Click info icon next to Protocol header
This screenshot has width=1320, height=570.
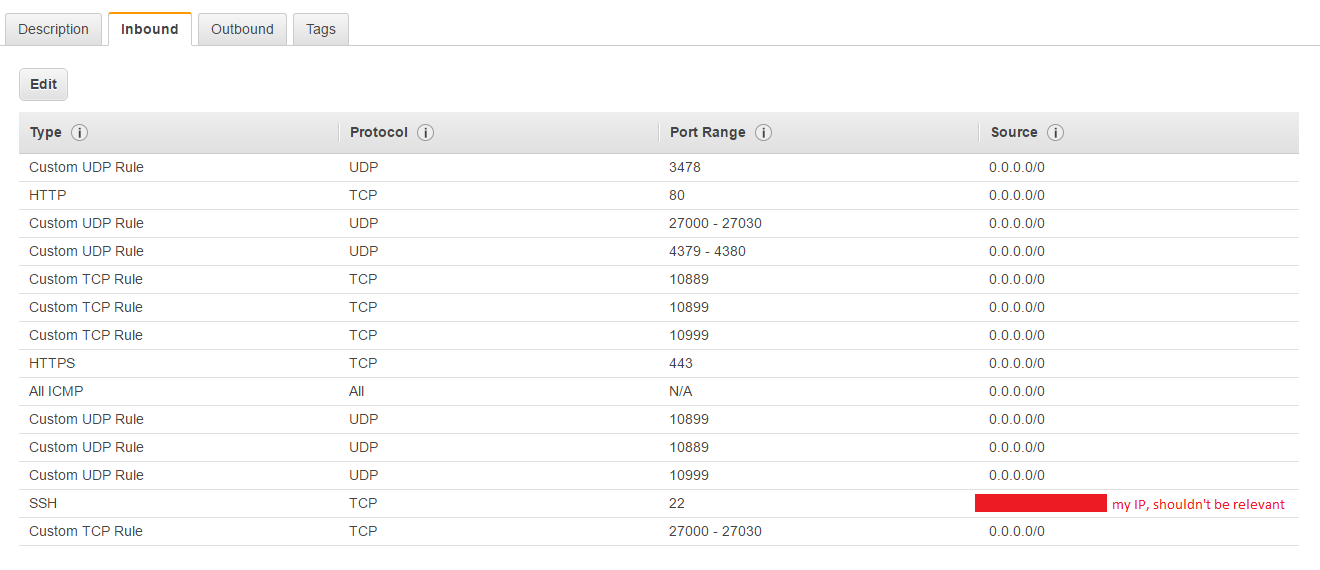click(425, 133)
